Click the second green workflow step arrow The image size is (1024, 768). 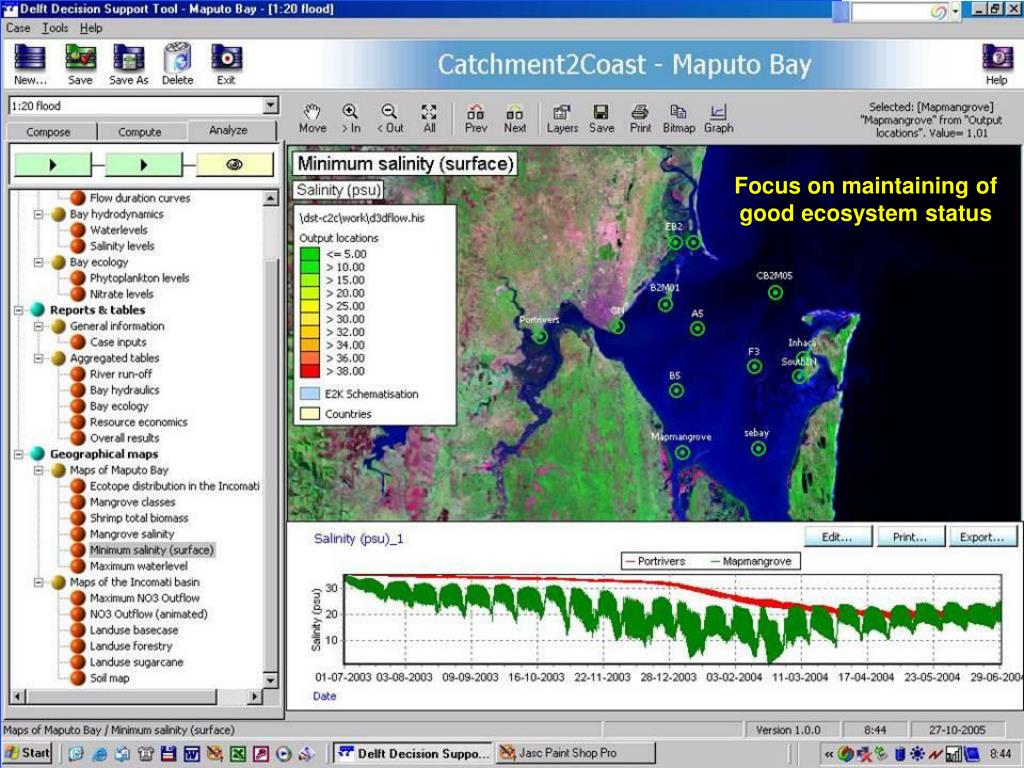[144, 165]
